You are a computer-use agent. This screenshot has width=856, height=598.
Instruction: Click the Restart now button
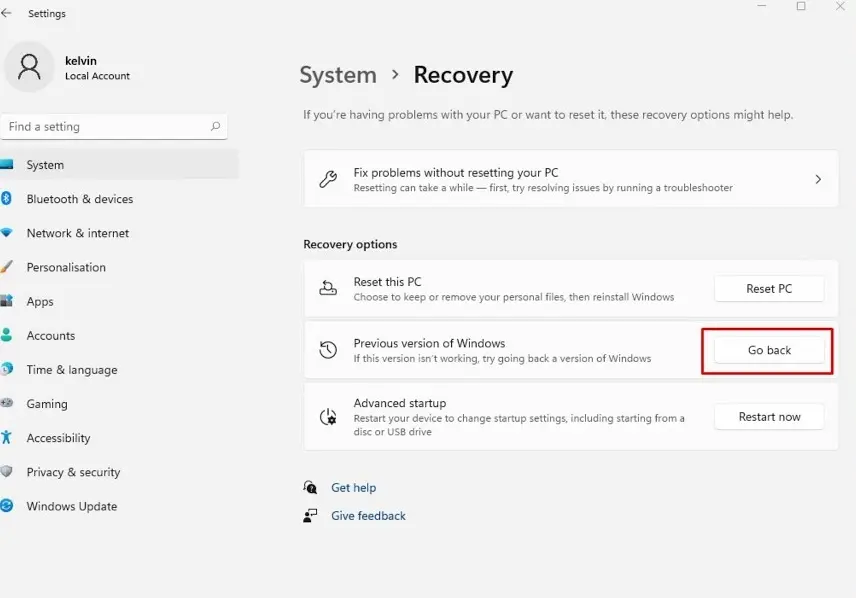(x=769, y=417)
